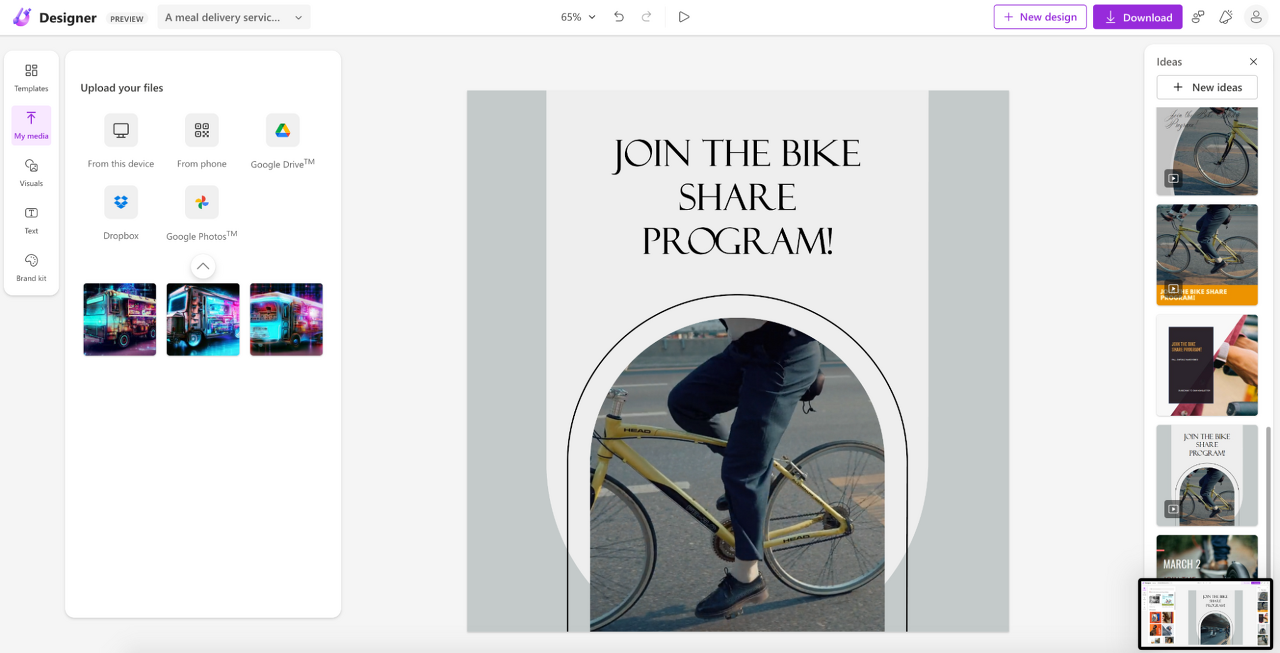Select the My media tab
Screen dimensions: 1280x653
coord(31,125)
